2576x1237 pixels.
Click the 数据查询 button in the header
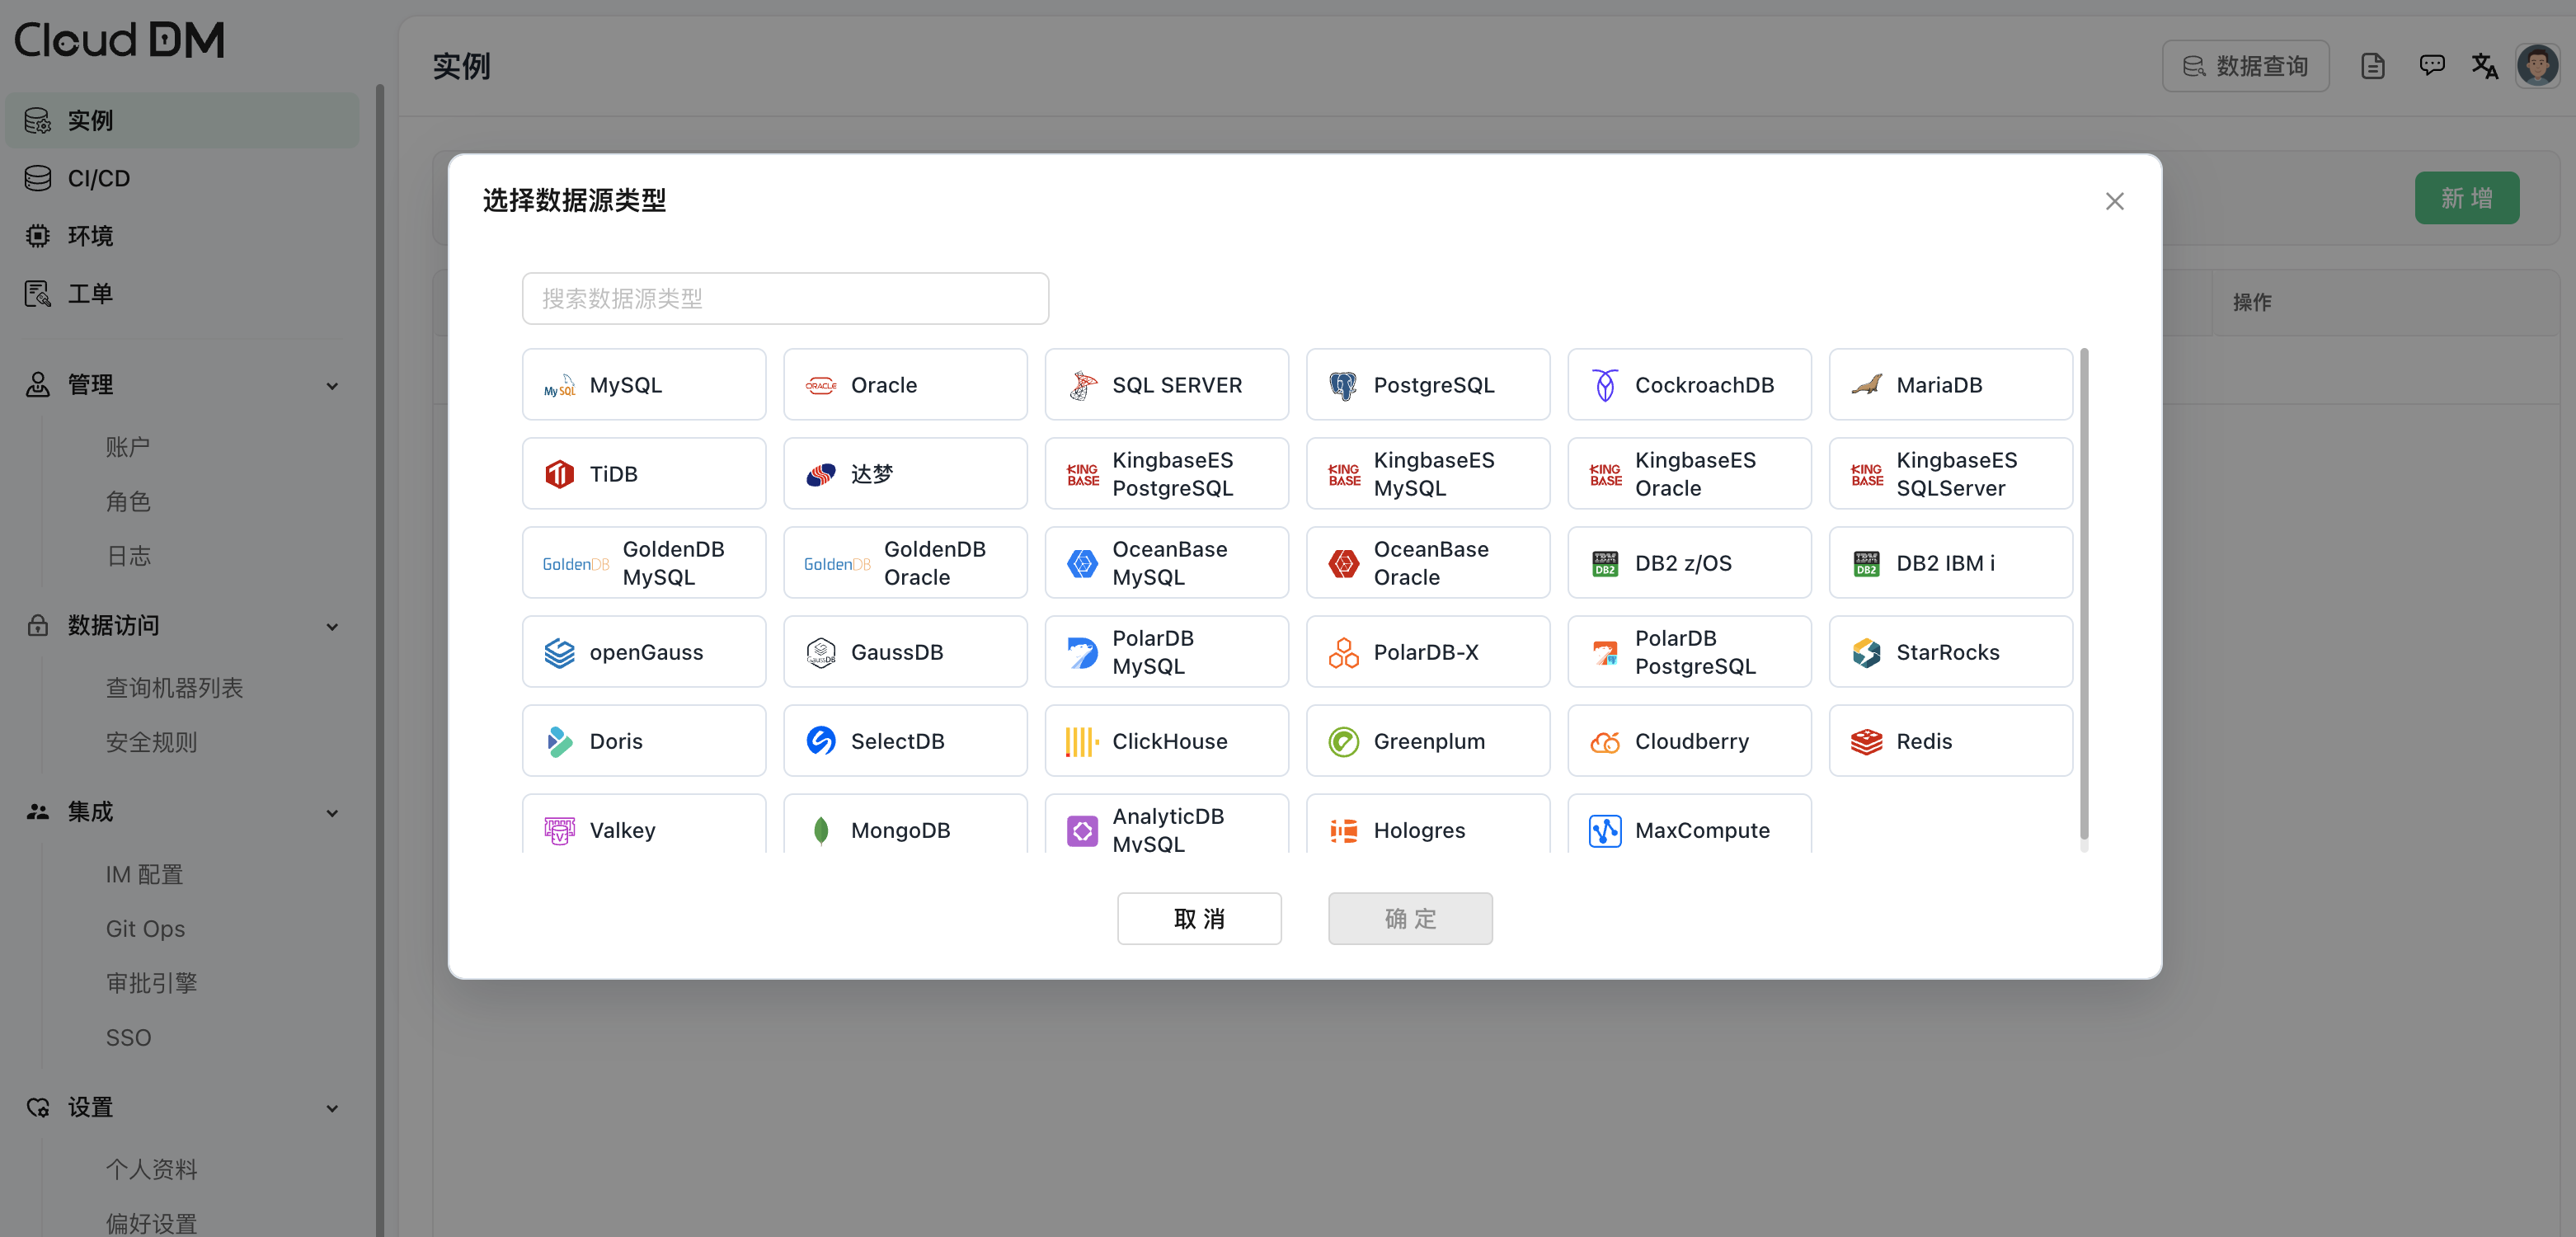pos(2245,66)
